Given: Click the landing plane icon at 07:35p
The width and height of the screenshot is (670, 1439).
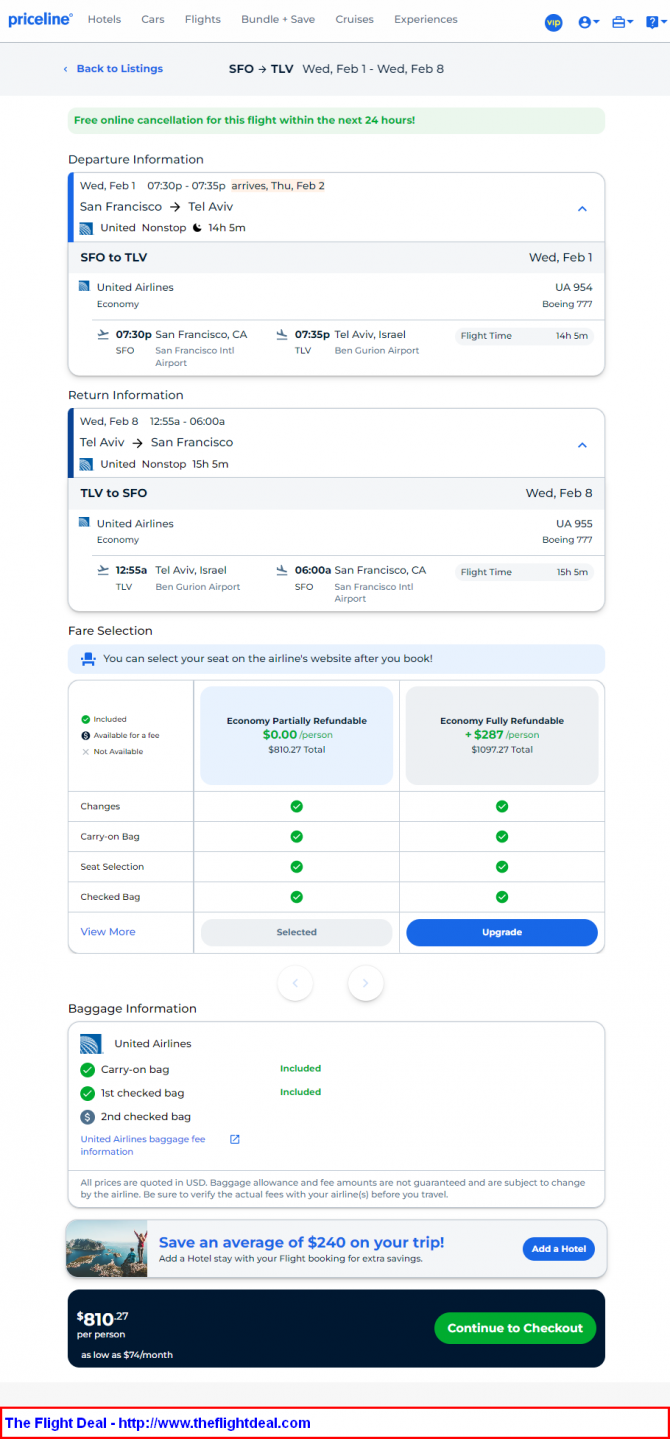Looking at the screenshot, I should point(282,334).
